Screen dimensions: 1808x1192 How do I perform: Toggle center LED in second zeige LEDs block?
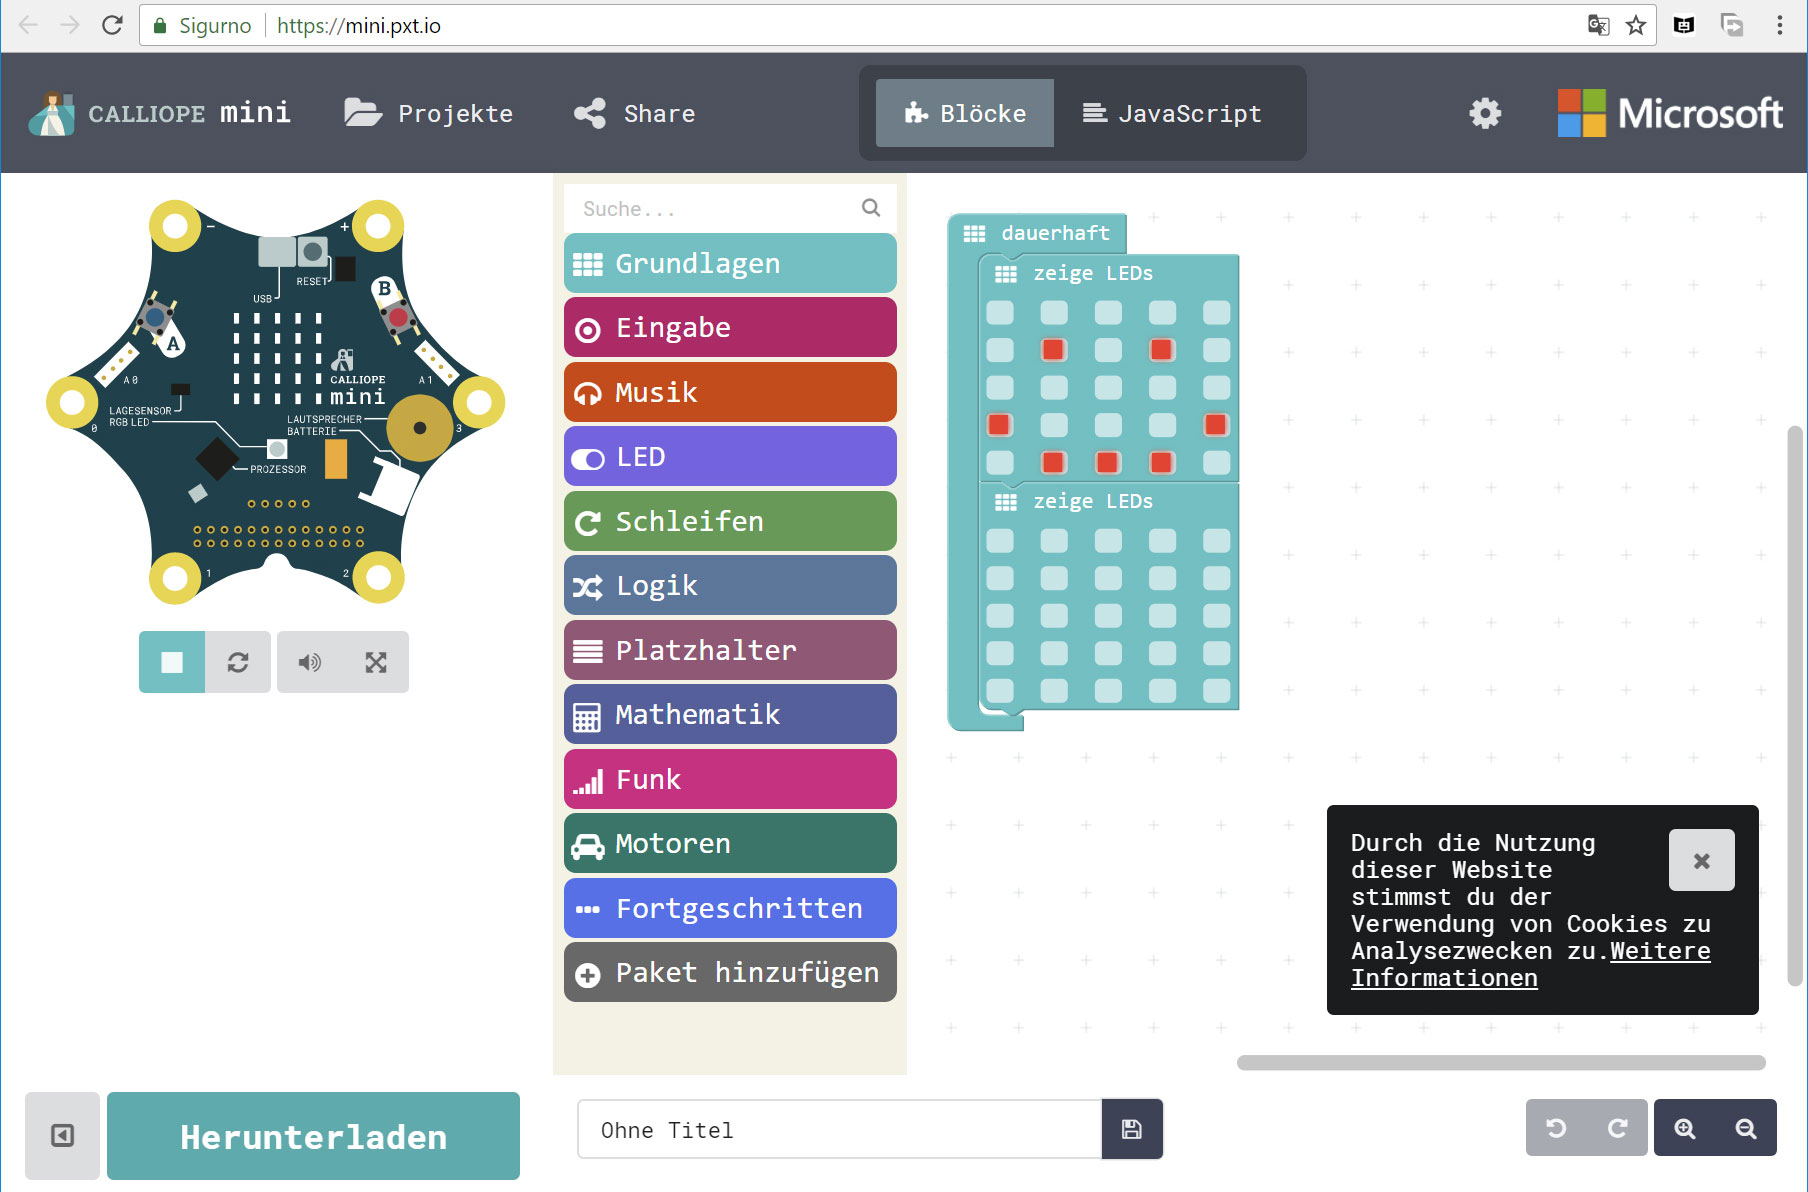(x=1108, y=616)
